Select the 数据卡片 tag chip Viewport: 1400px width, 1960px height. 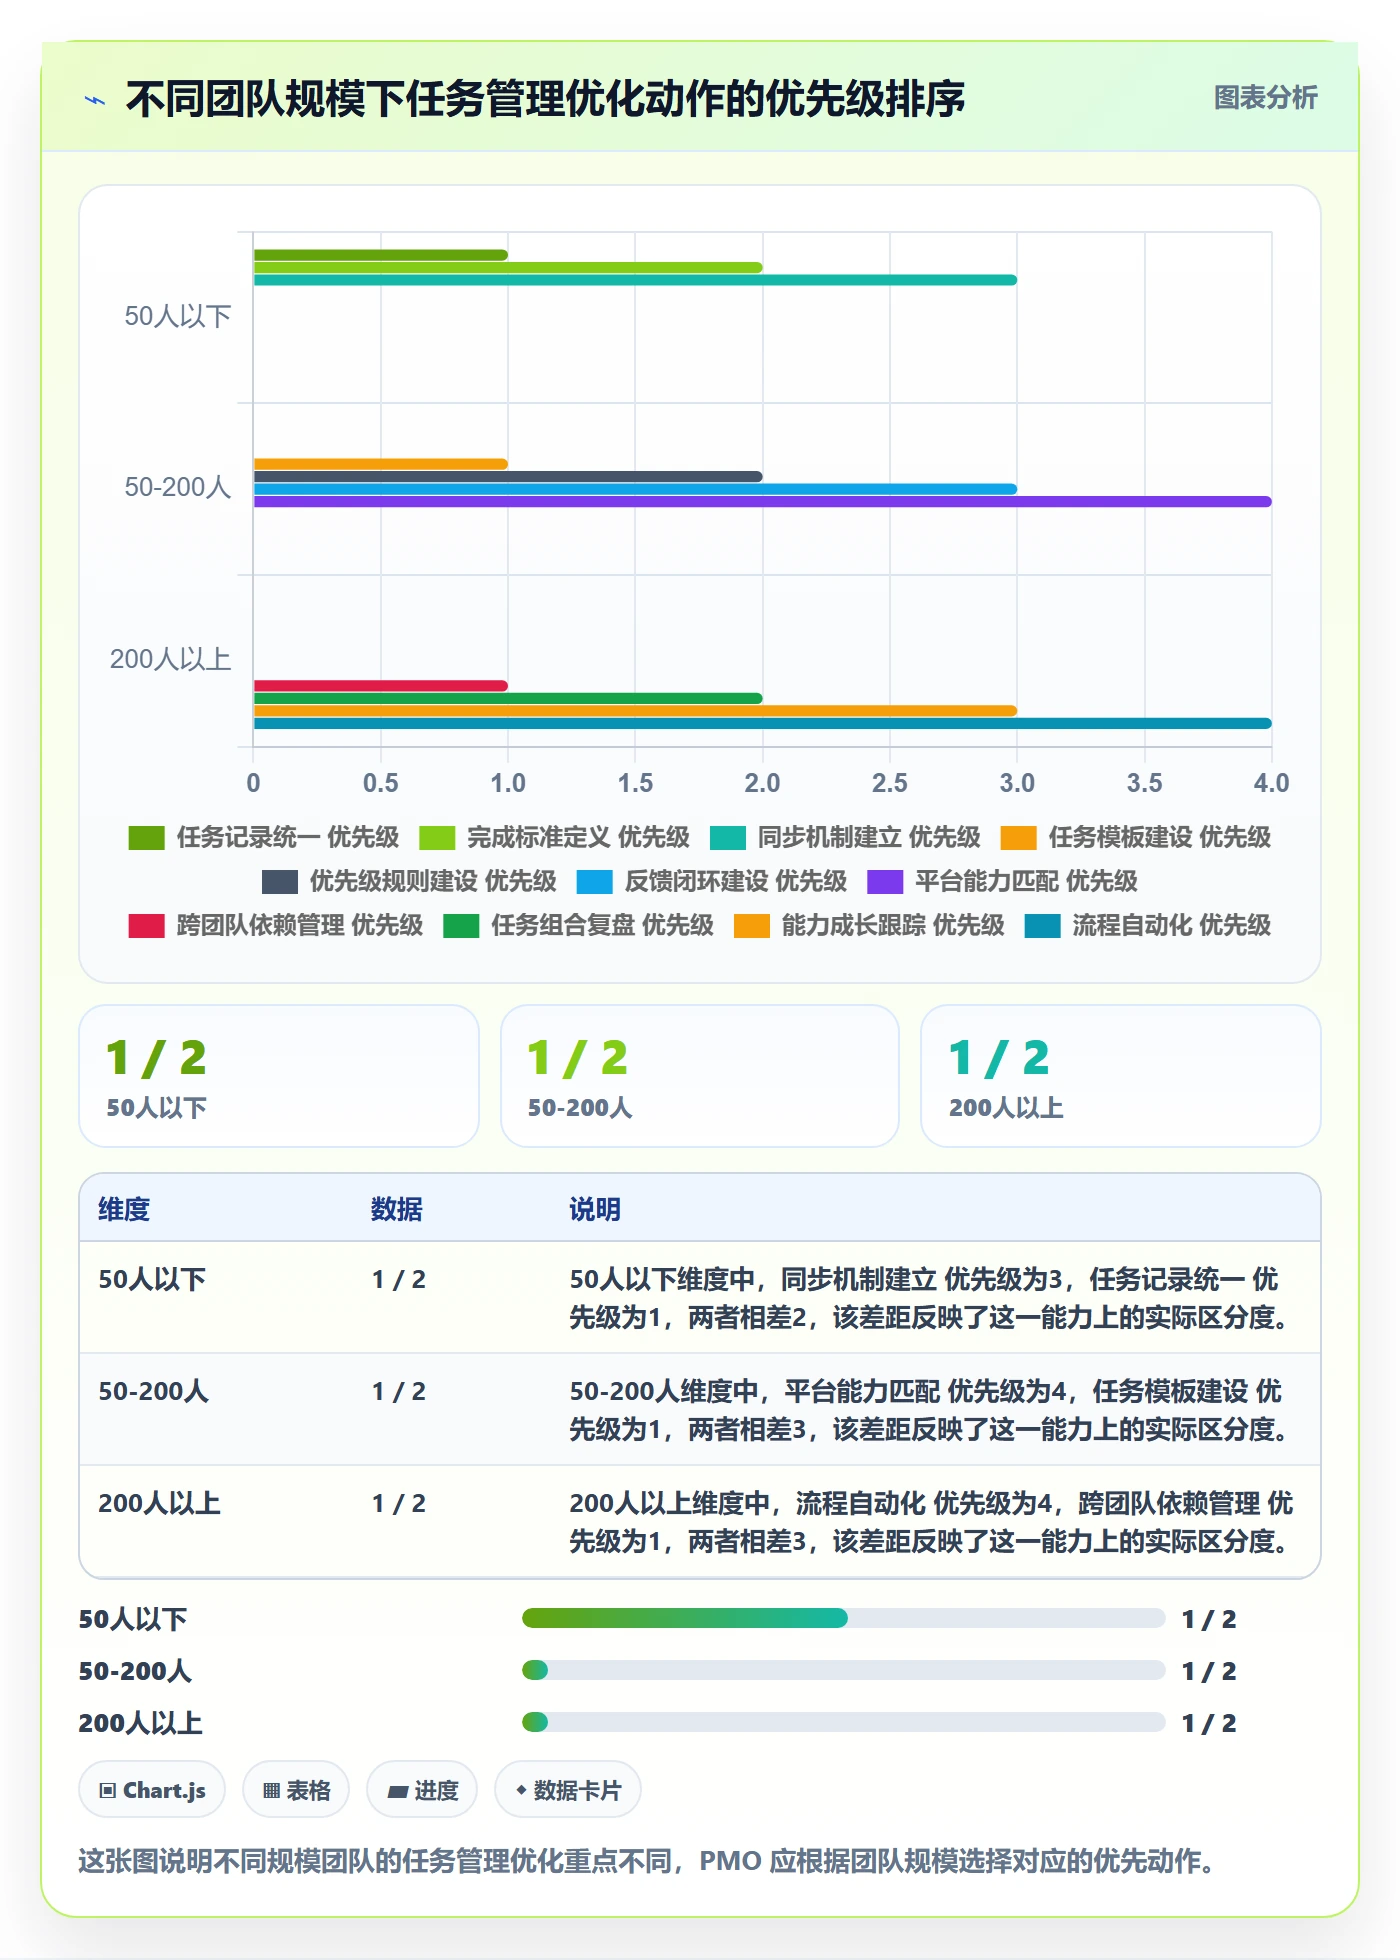tap(568, 1790)
